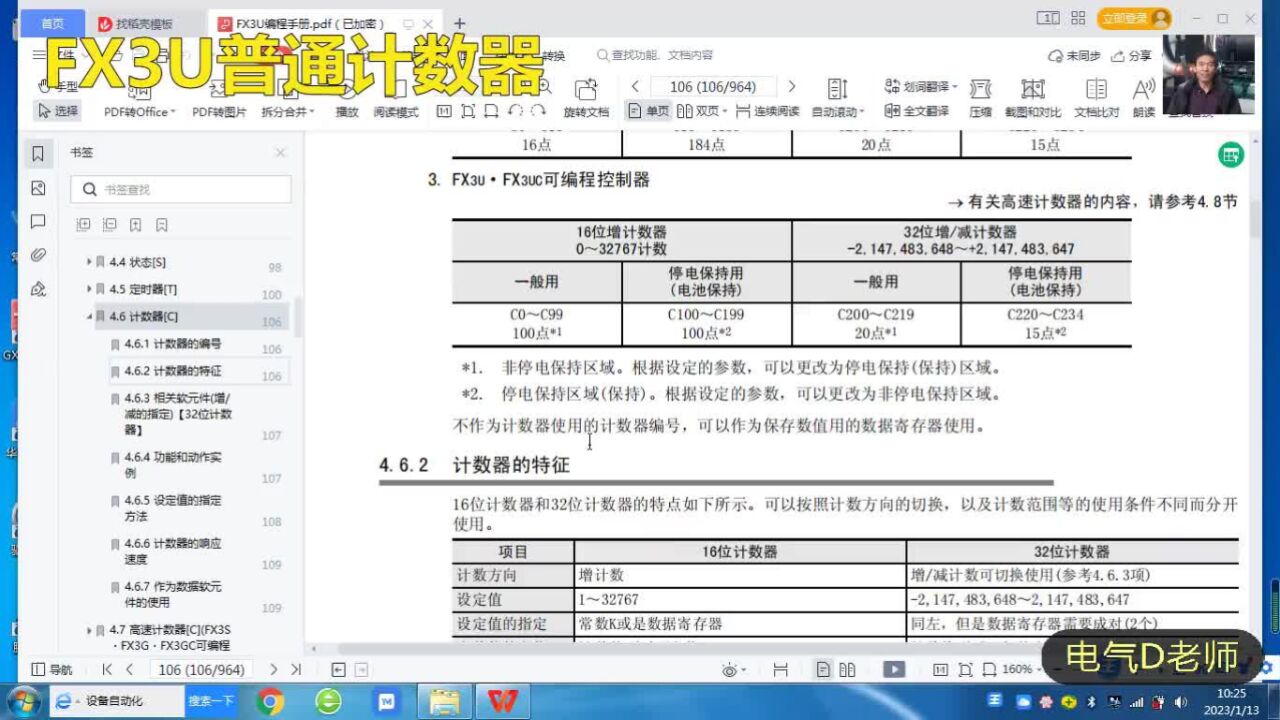Go to next page in toolbar
The height and width of the screenshot is (720, 1280).
pos(792,87)
